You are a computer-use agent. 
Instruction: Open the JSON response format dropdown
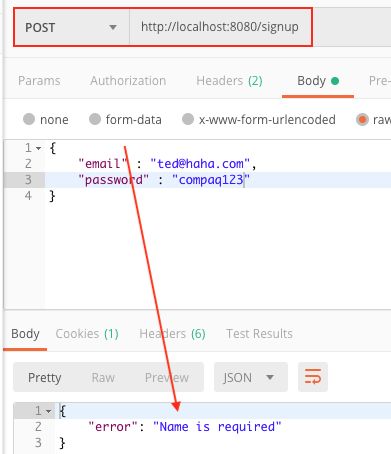click(x=251, y=377)
